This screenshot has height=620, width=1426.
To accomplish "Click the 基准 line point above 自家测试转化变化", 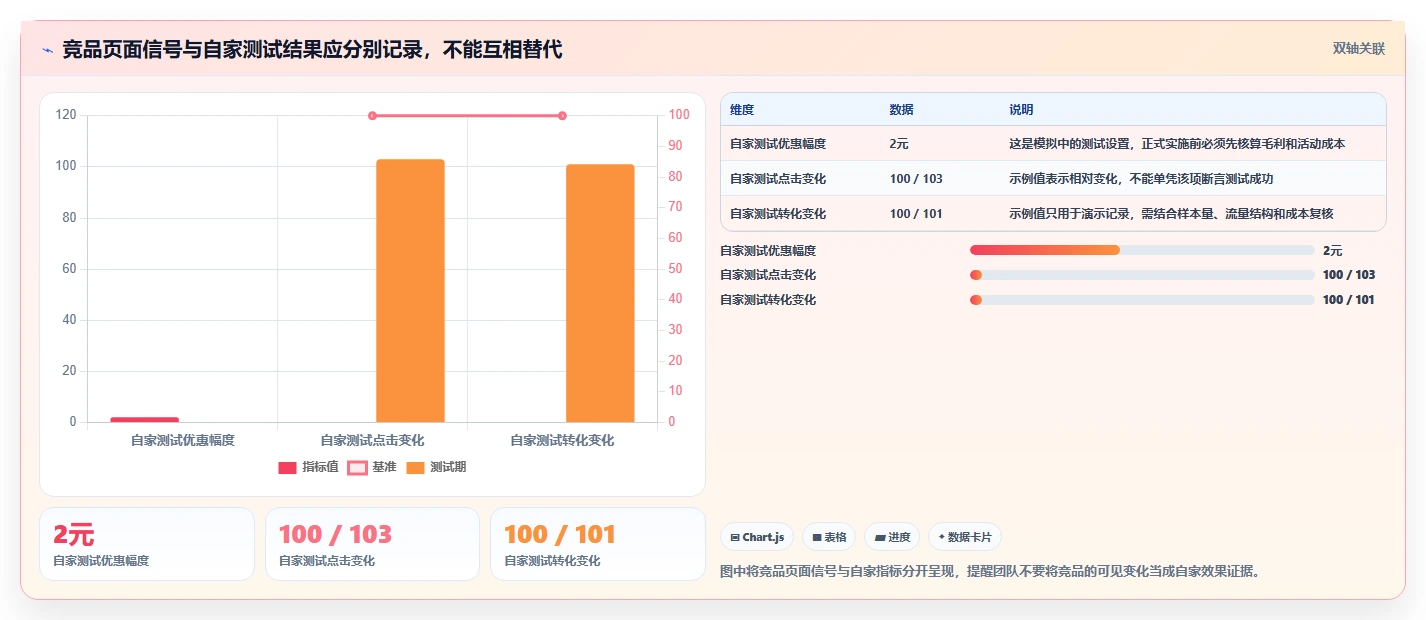I will 562,116.
